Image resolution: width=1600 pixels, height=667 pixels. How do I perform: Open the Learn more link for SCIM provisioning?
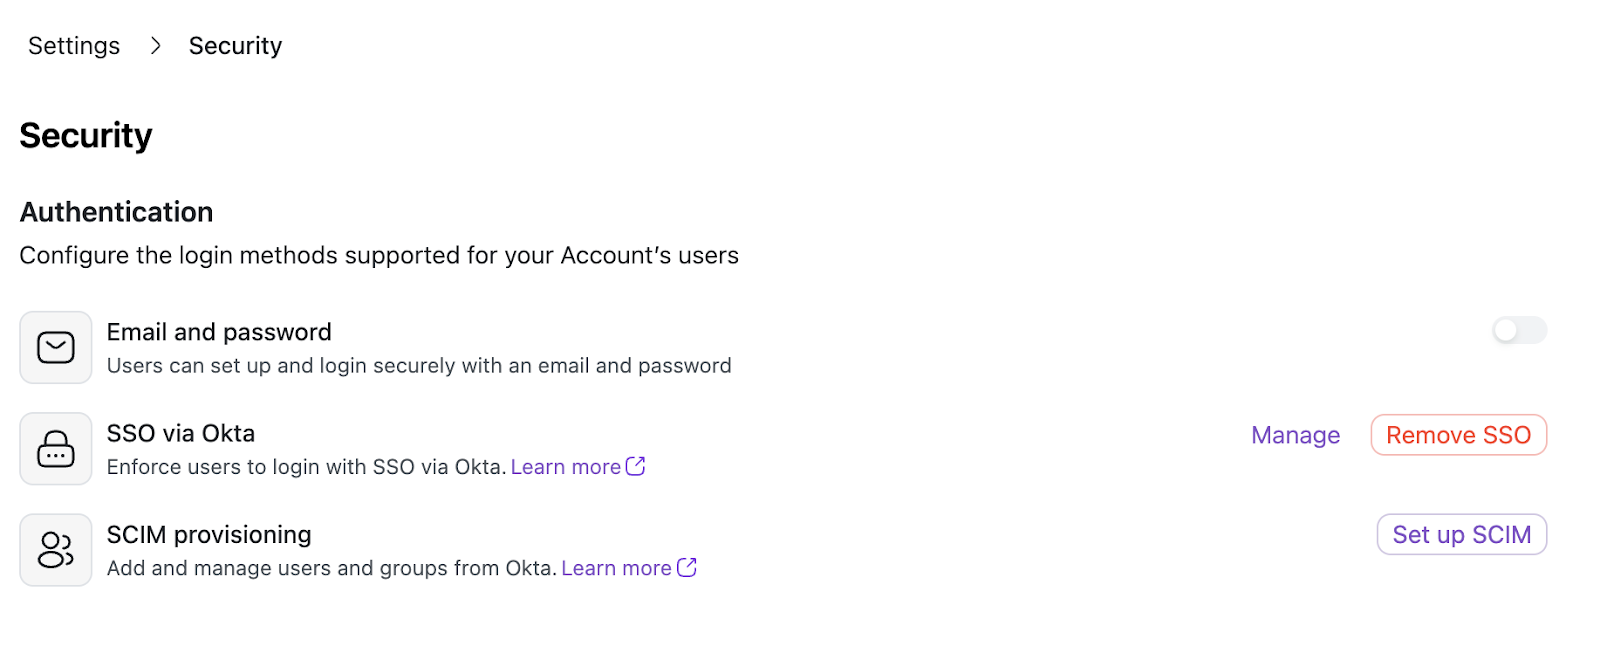[616, 568]
